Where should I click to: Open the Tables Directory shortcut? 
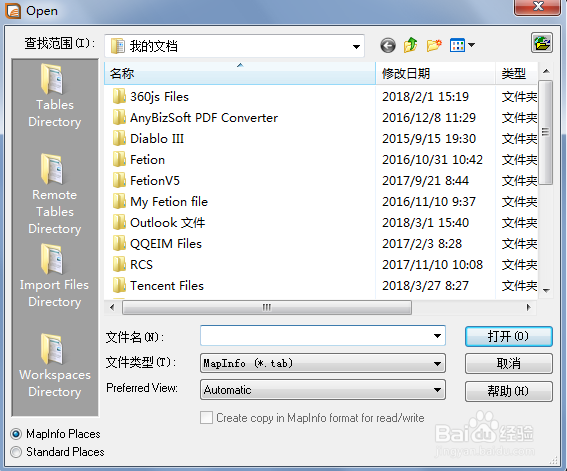55,95
